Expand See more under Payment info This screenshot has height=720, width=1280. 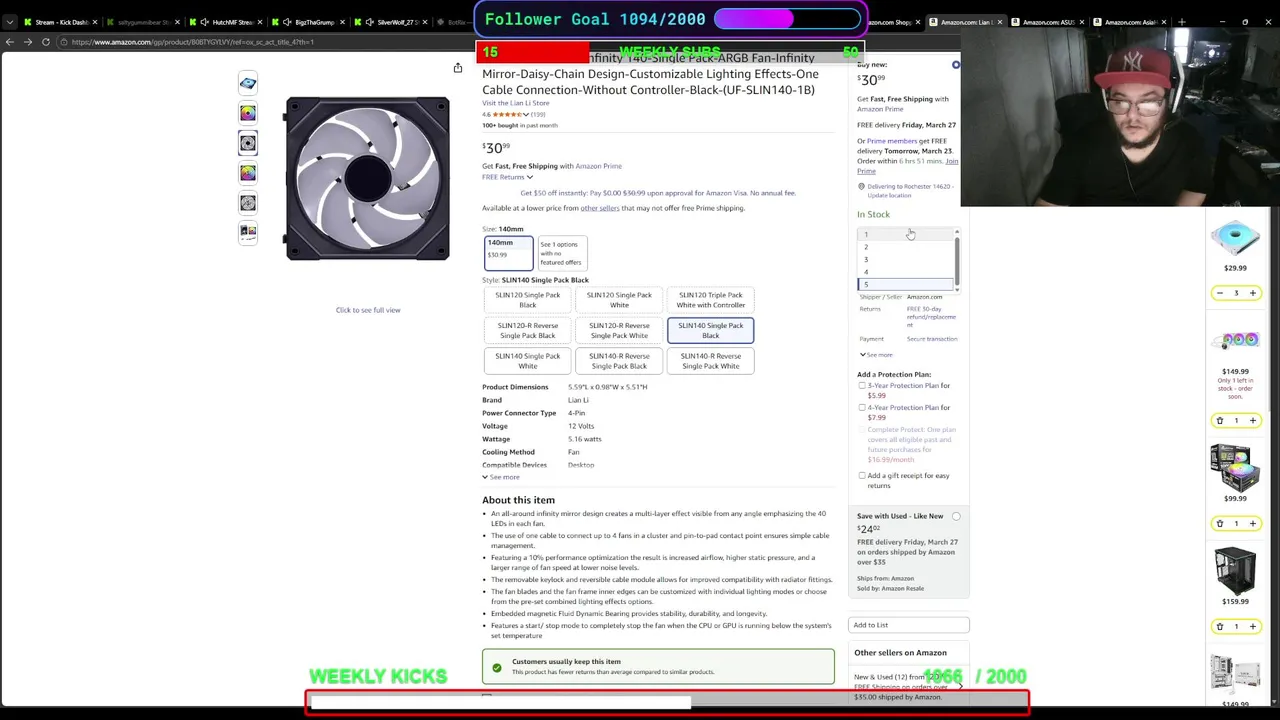(x=876, y=355)
